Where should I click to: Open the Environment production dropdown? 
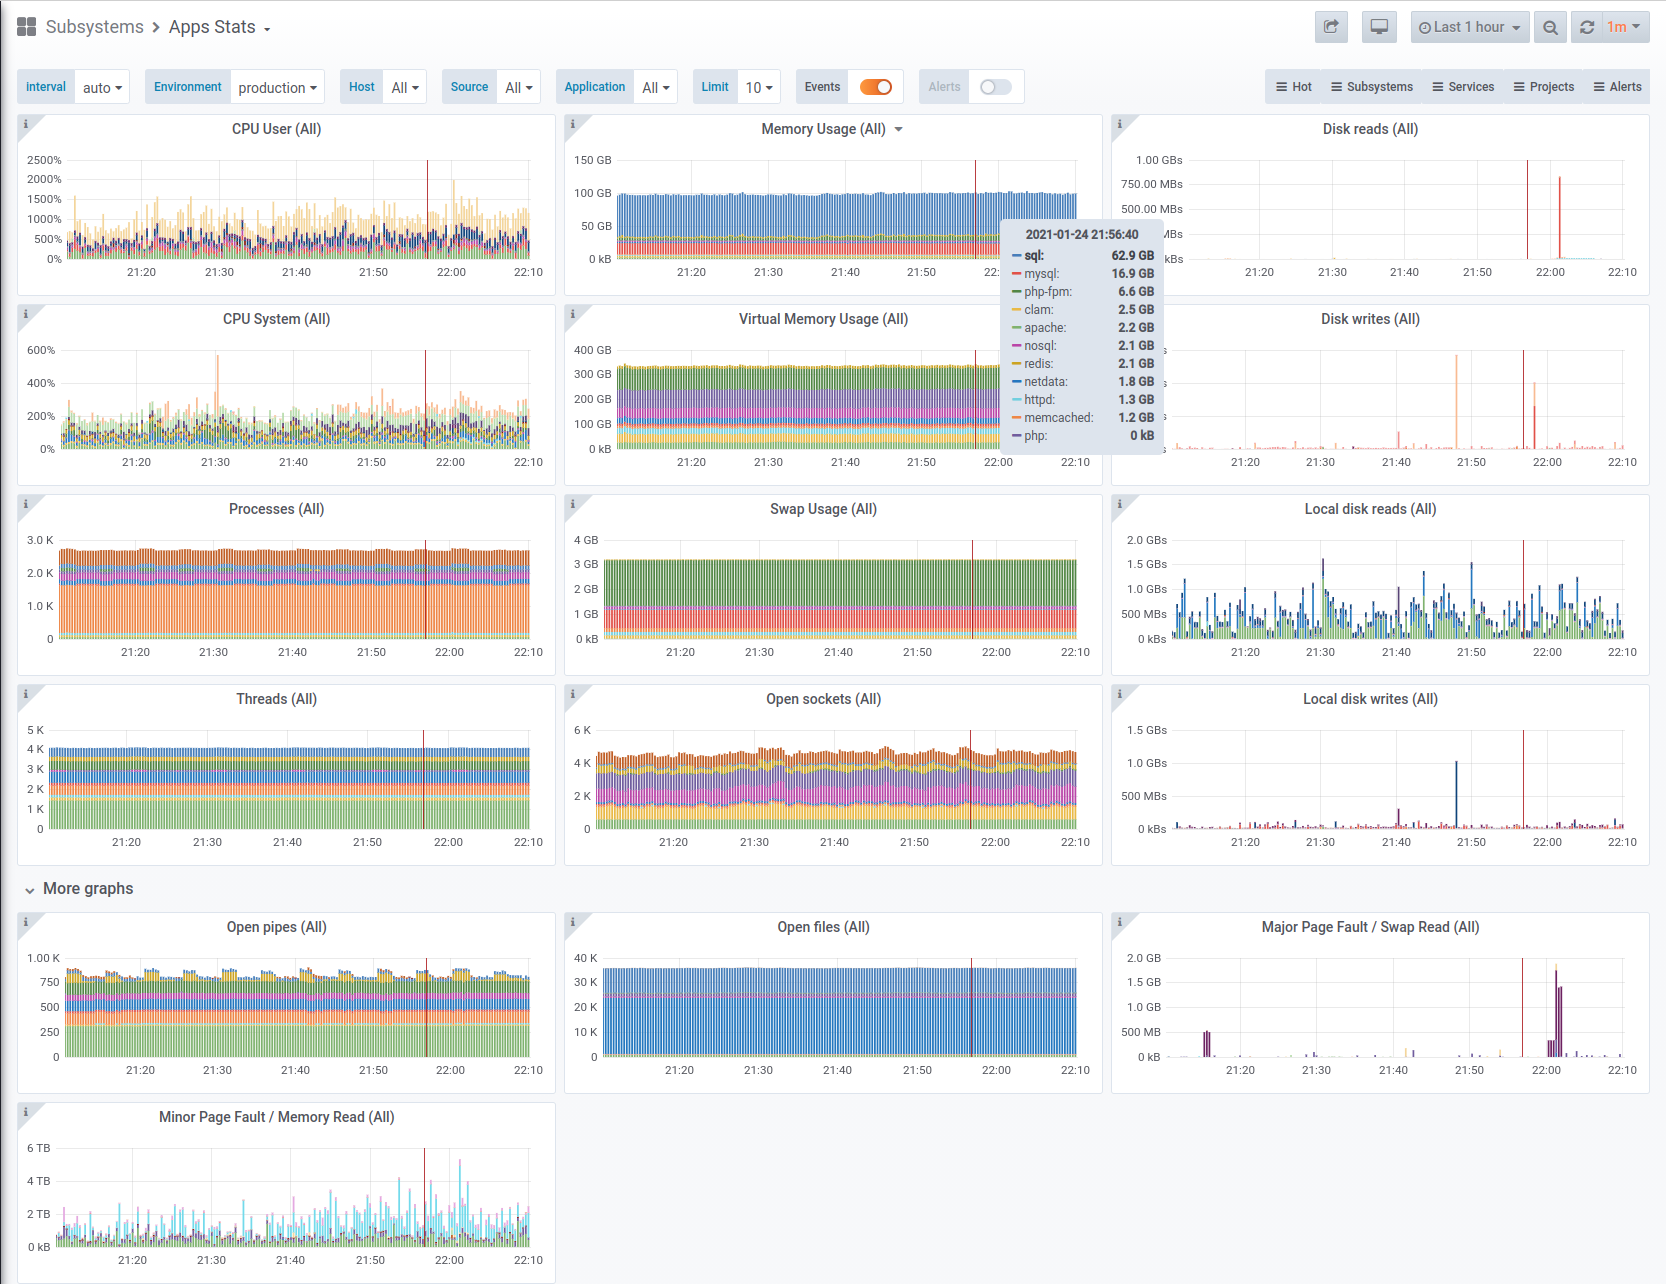click(x=278, y=87)
